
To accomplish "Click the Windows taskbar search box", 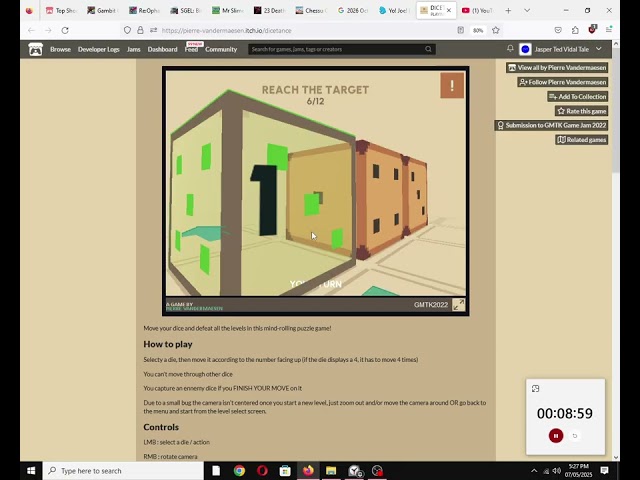I will 123,471.
